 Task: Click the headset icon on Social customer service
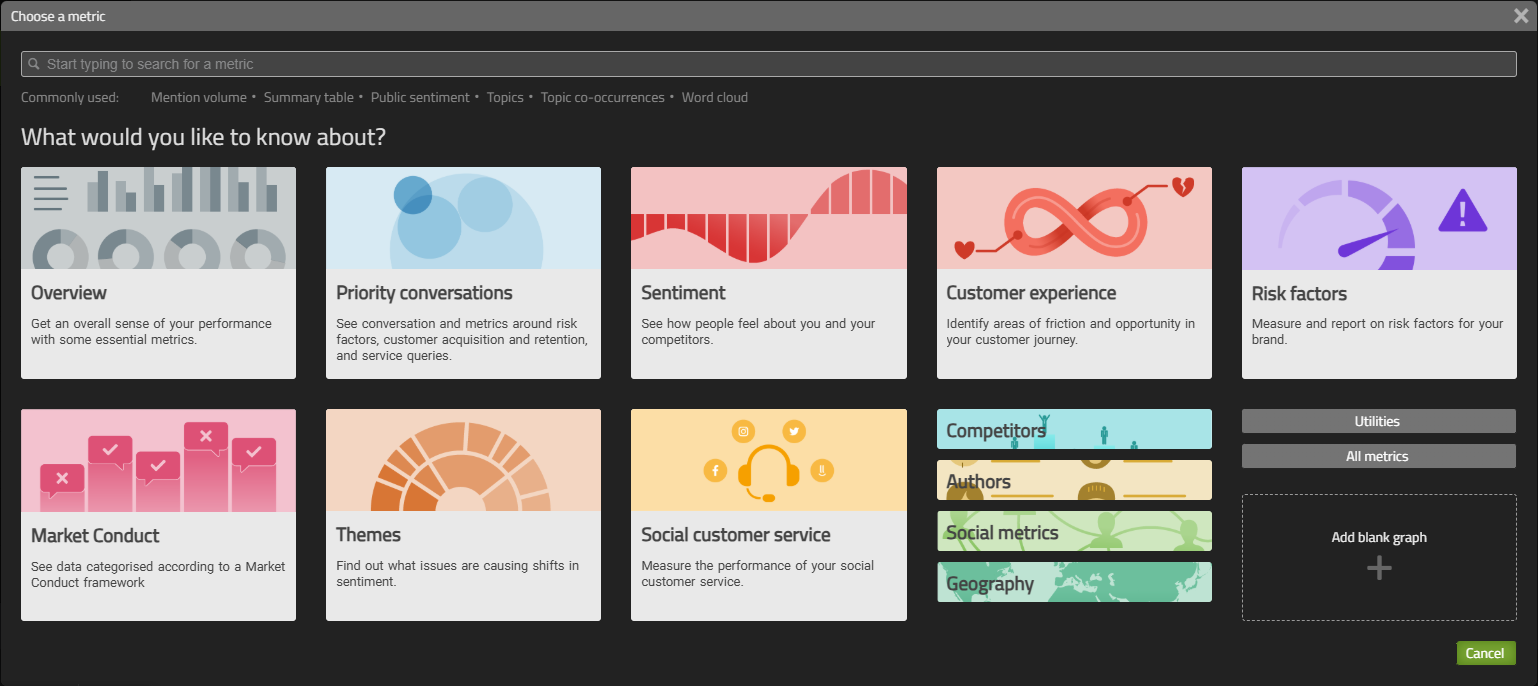(x=768, y=470)
